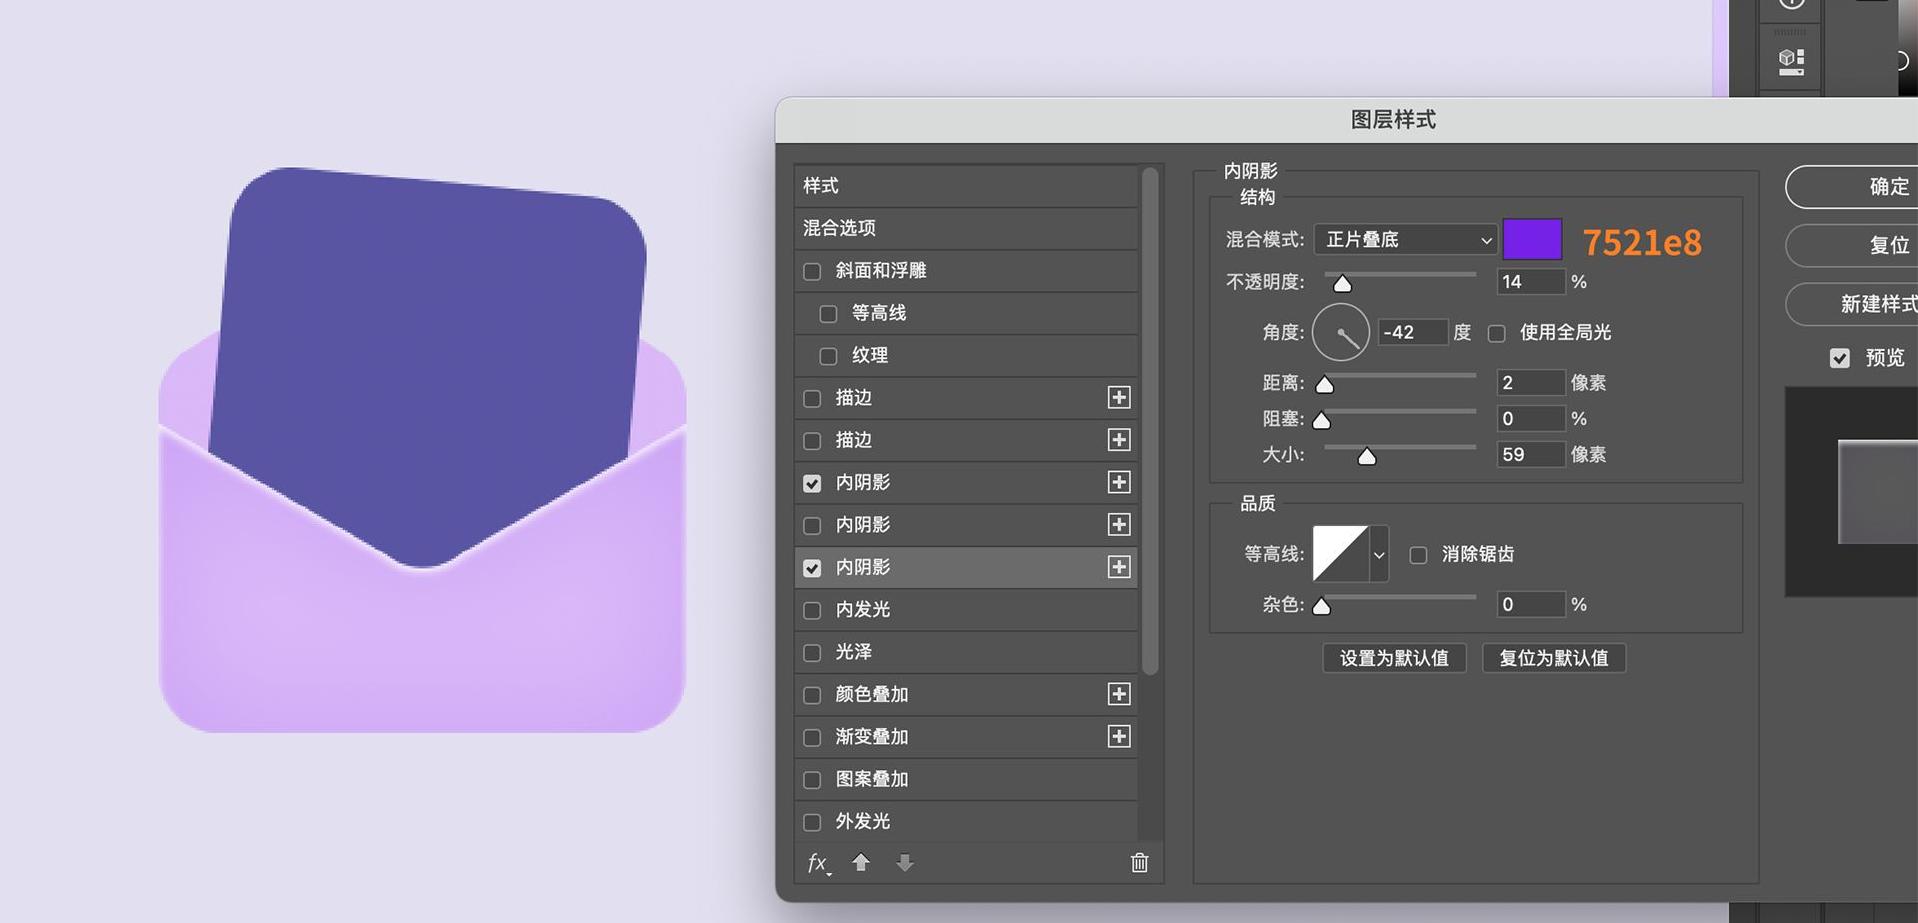Click the down arrow to move effect down

coord(905,863)
